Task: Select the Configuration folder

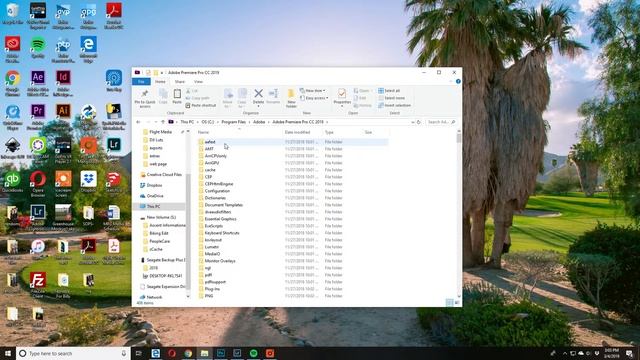Action: click(x=217, y=191)
